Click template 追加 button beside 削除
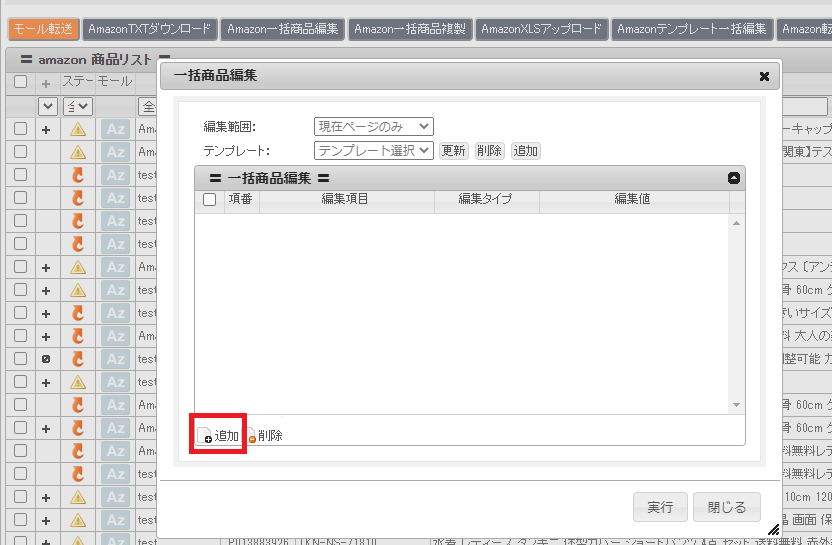The height and width of the screenshot is (545, 832). tap(525, 151)
